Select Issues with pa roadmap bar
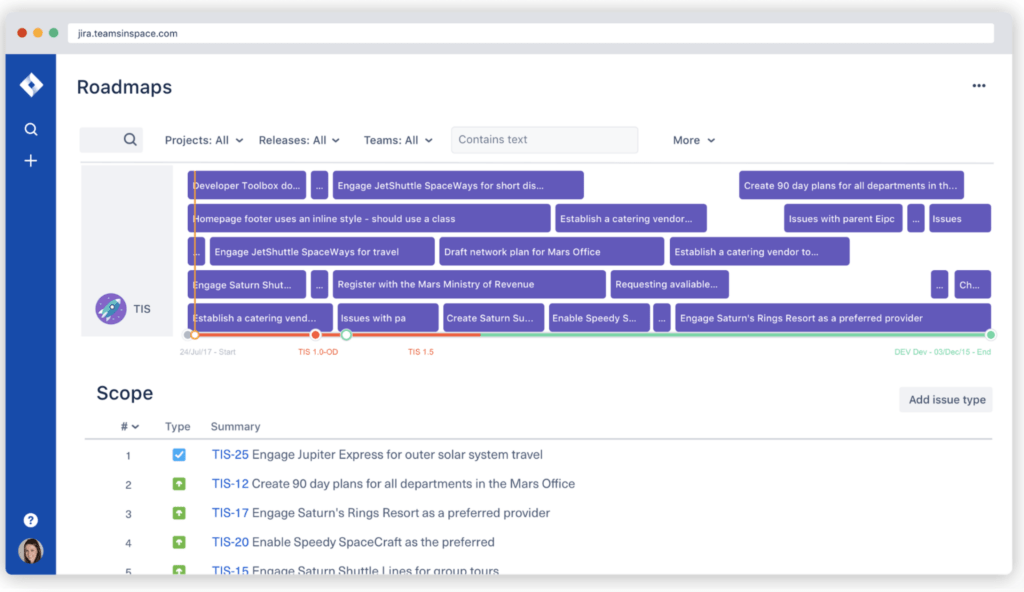This screenshot has width=1024, height=592. point(388,318)
